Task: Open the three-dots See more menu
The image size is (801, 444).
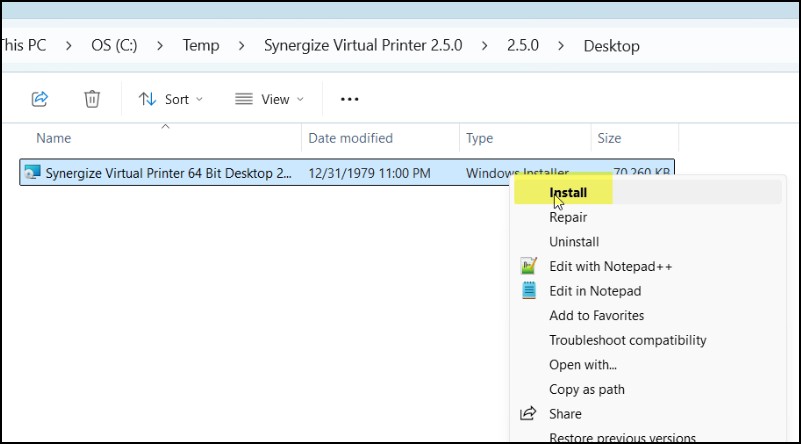Action: [349, 99]
